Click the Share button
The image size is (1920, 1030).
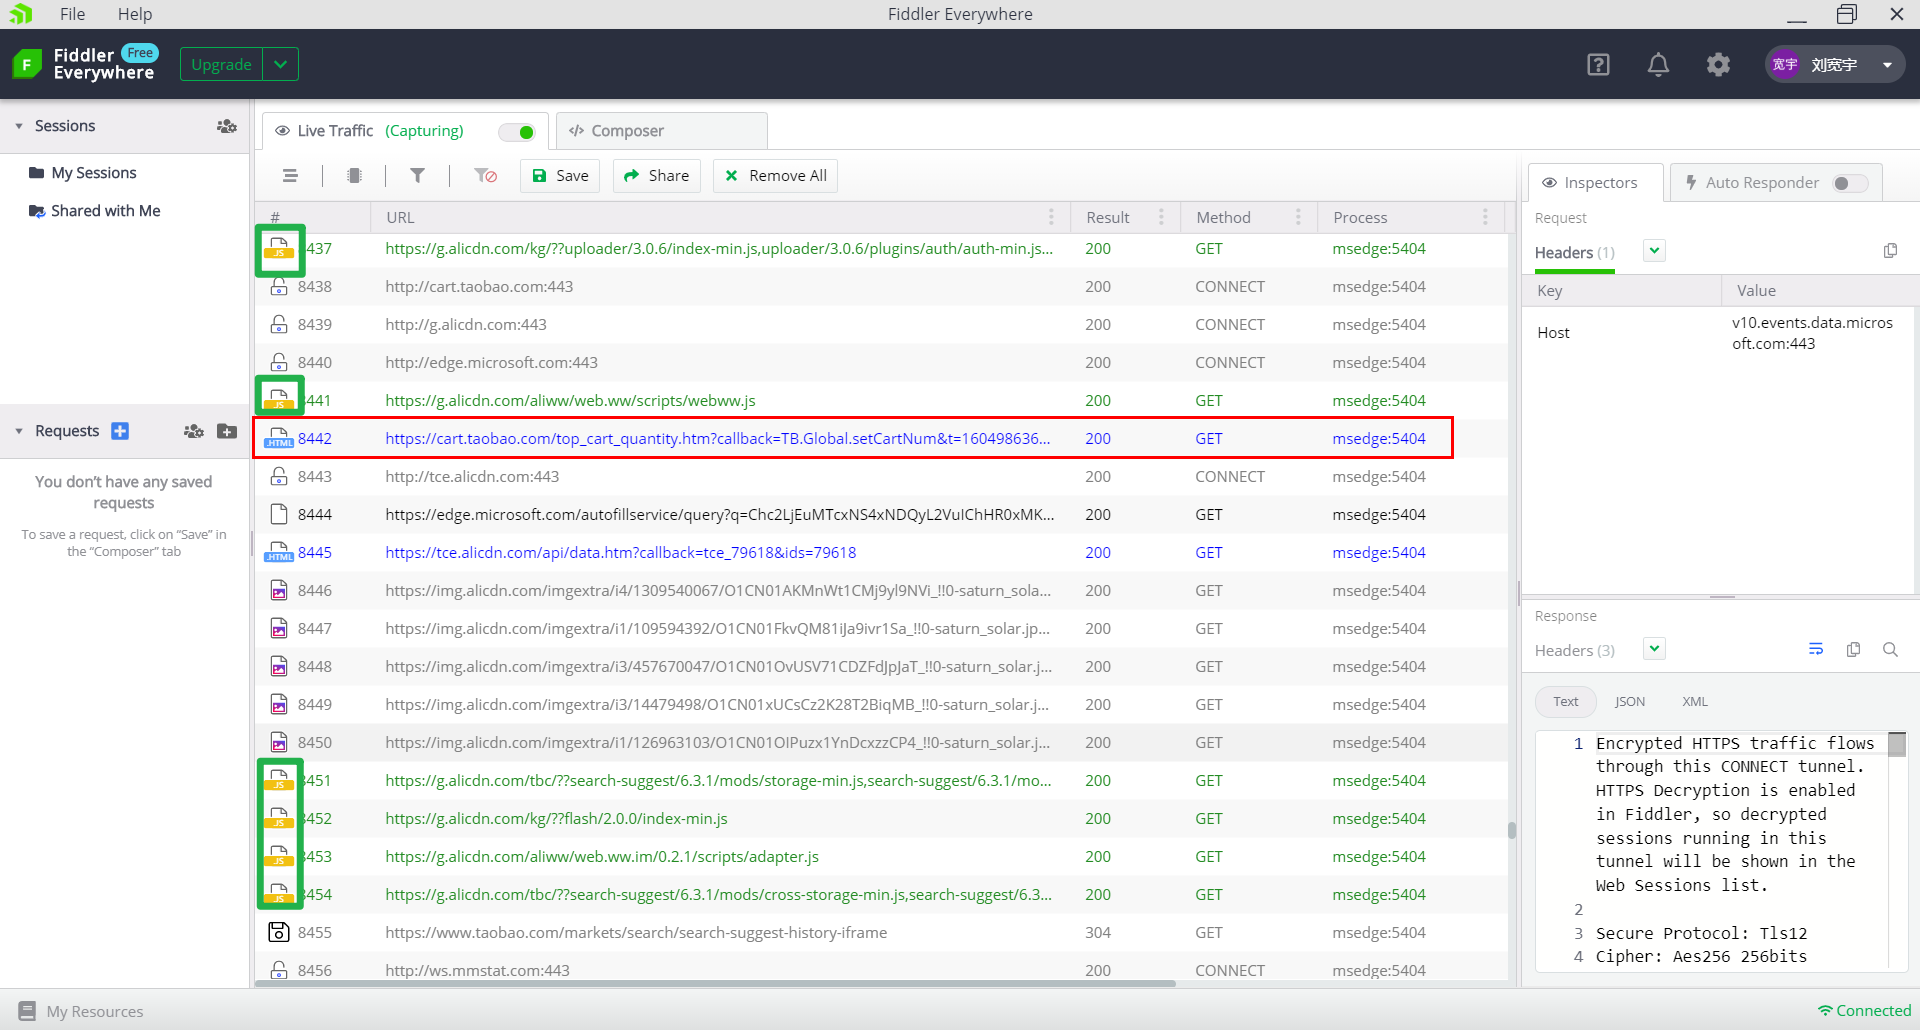(x=656, y=176)
